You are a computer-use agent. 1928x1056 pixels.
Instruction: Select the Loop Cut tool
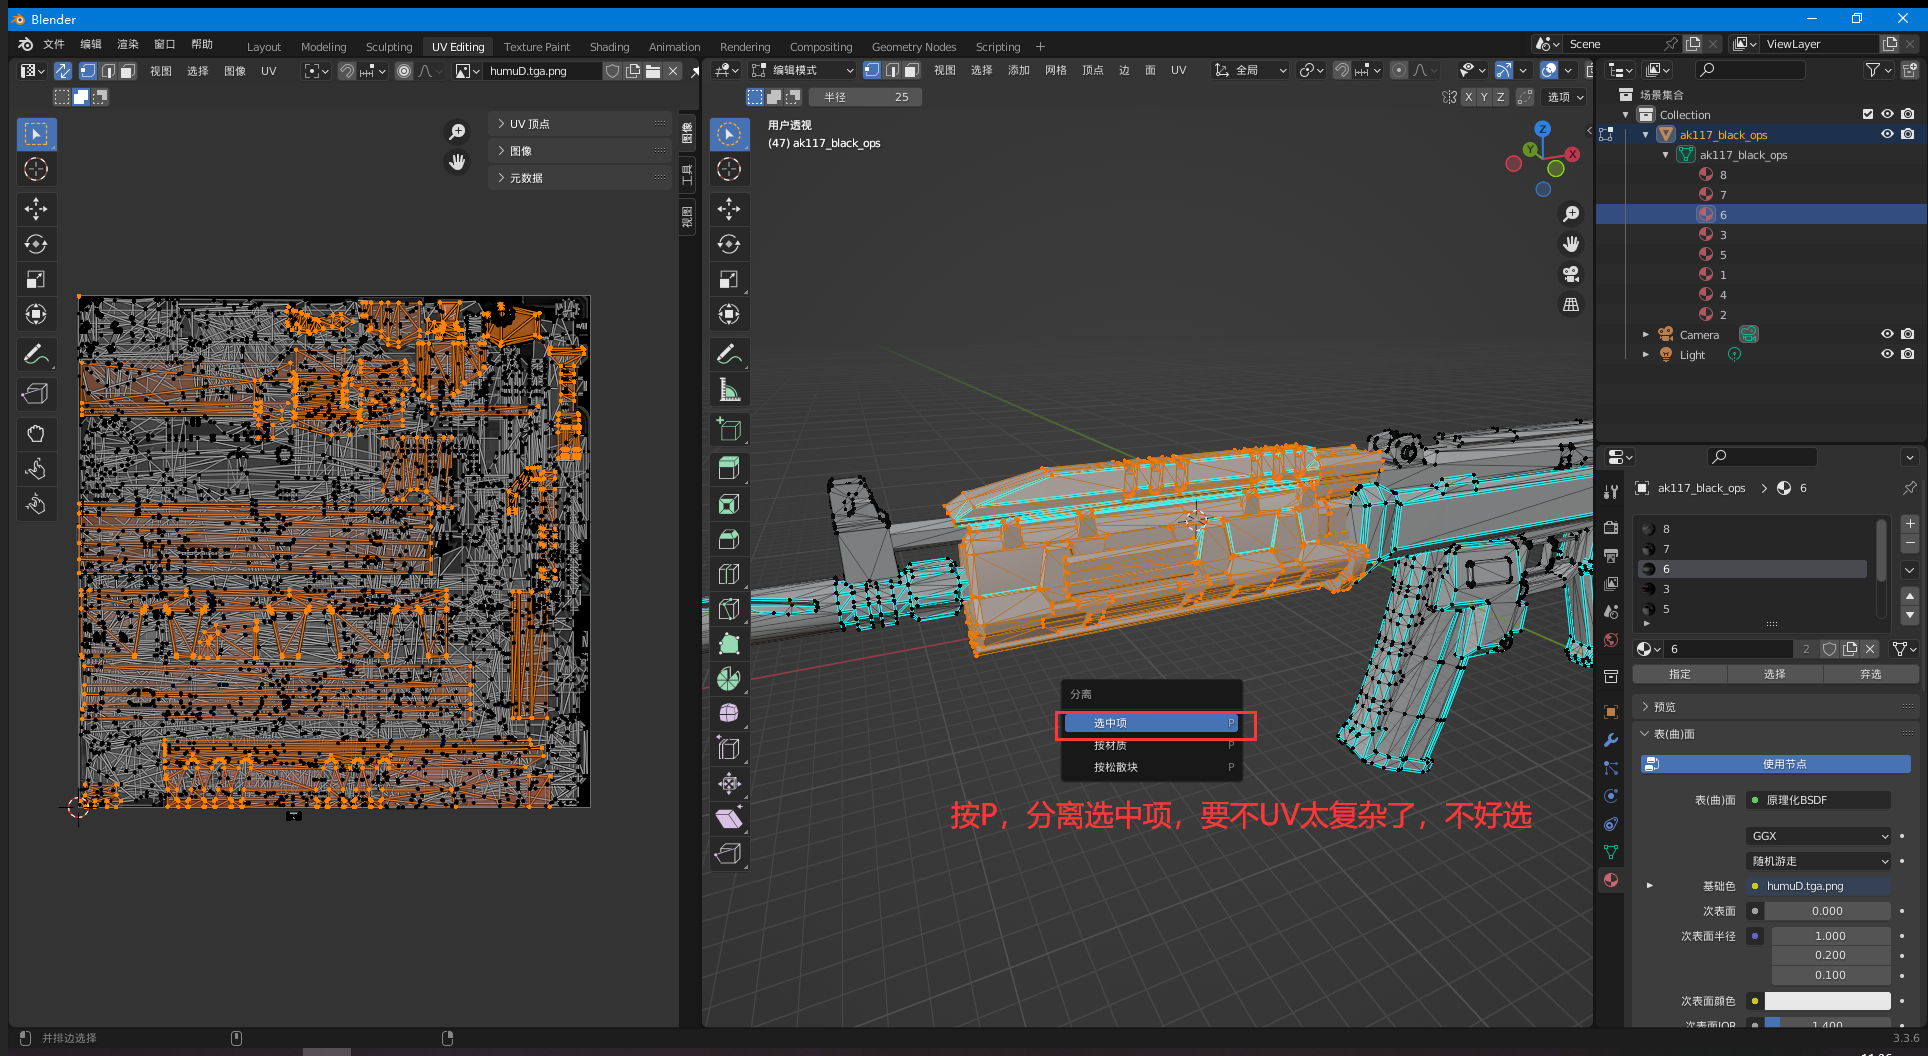coord(729,574)
